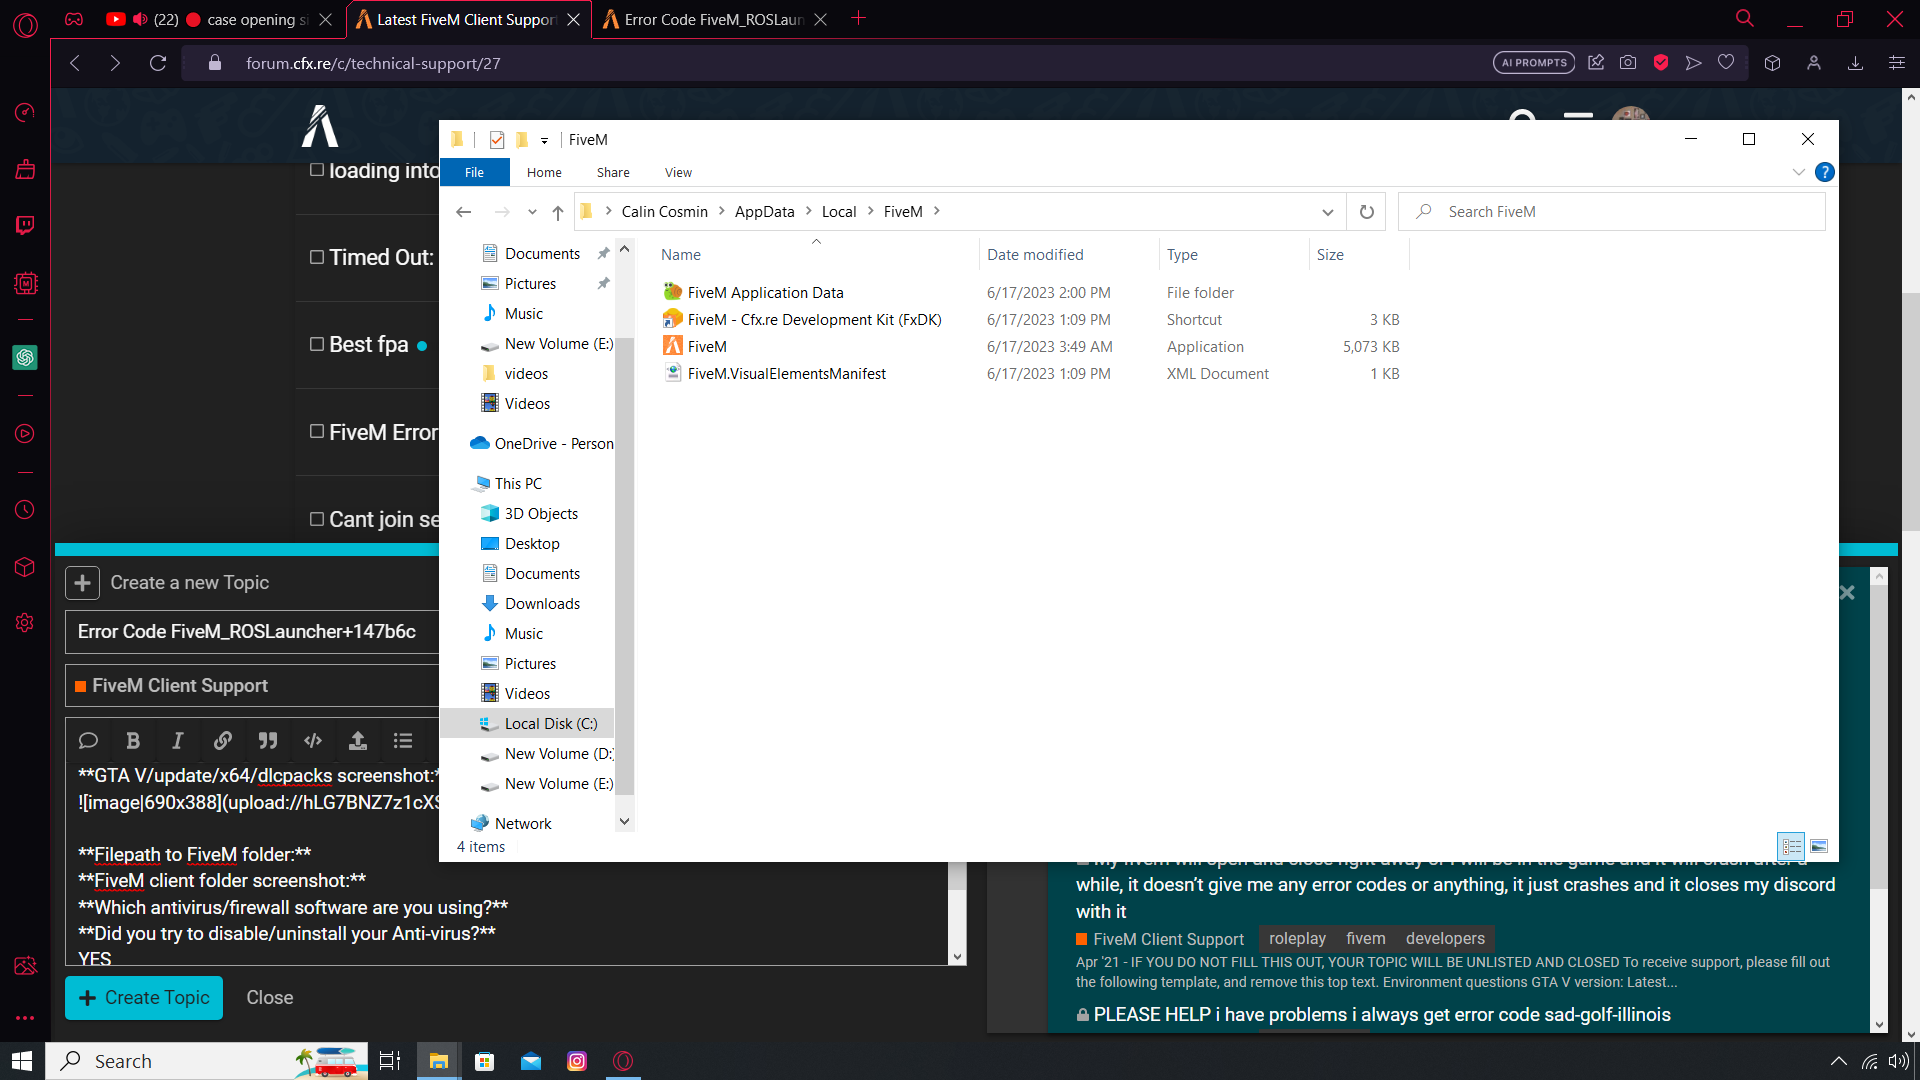Click the Italic formatting icon in editor

pyautogui.click(x=178, y=741)
